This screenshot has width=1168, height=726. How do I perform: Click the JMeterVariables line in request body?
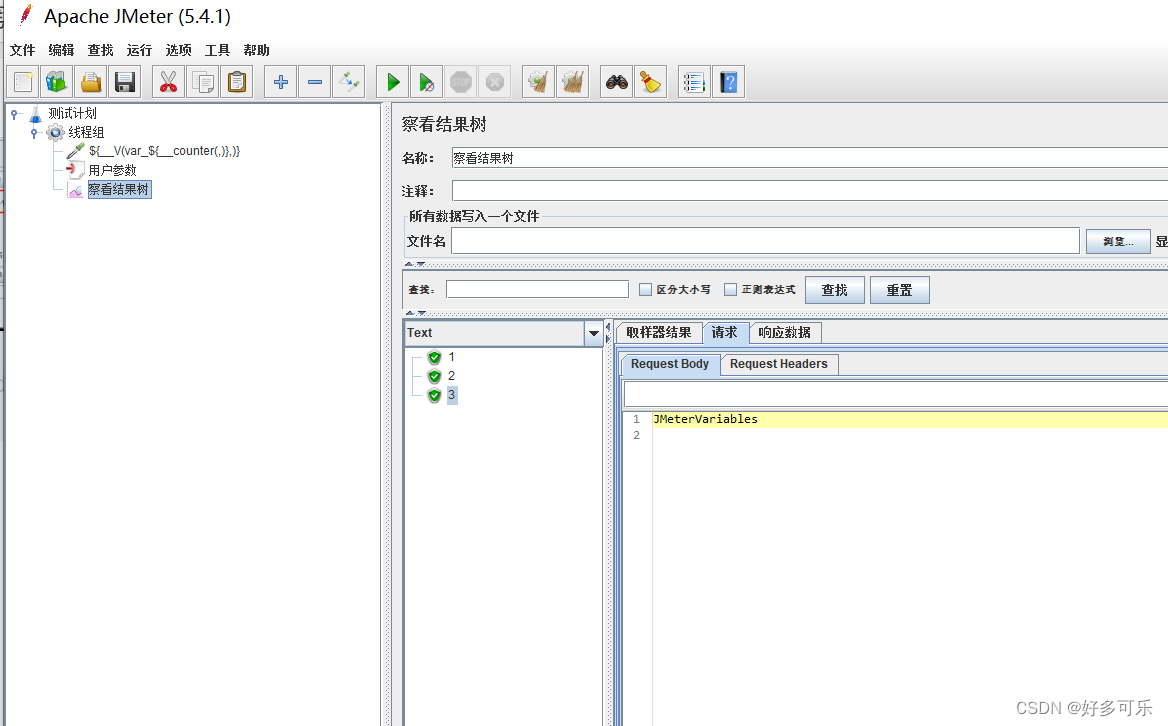pos(705,419)
